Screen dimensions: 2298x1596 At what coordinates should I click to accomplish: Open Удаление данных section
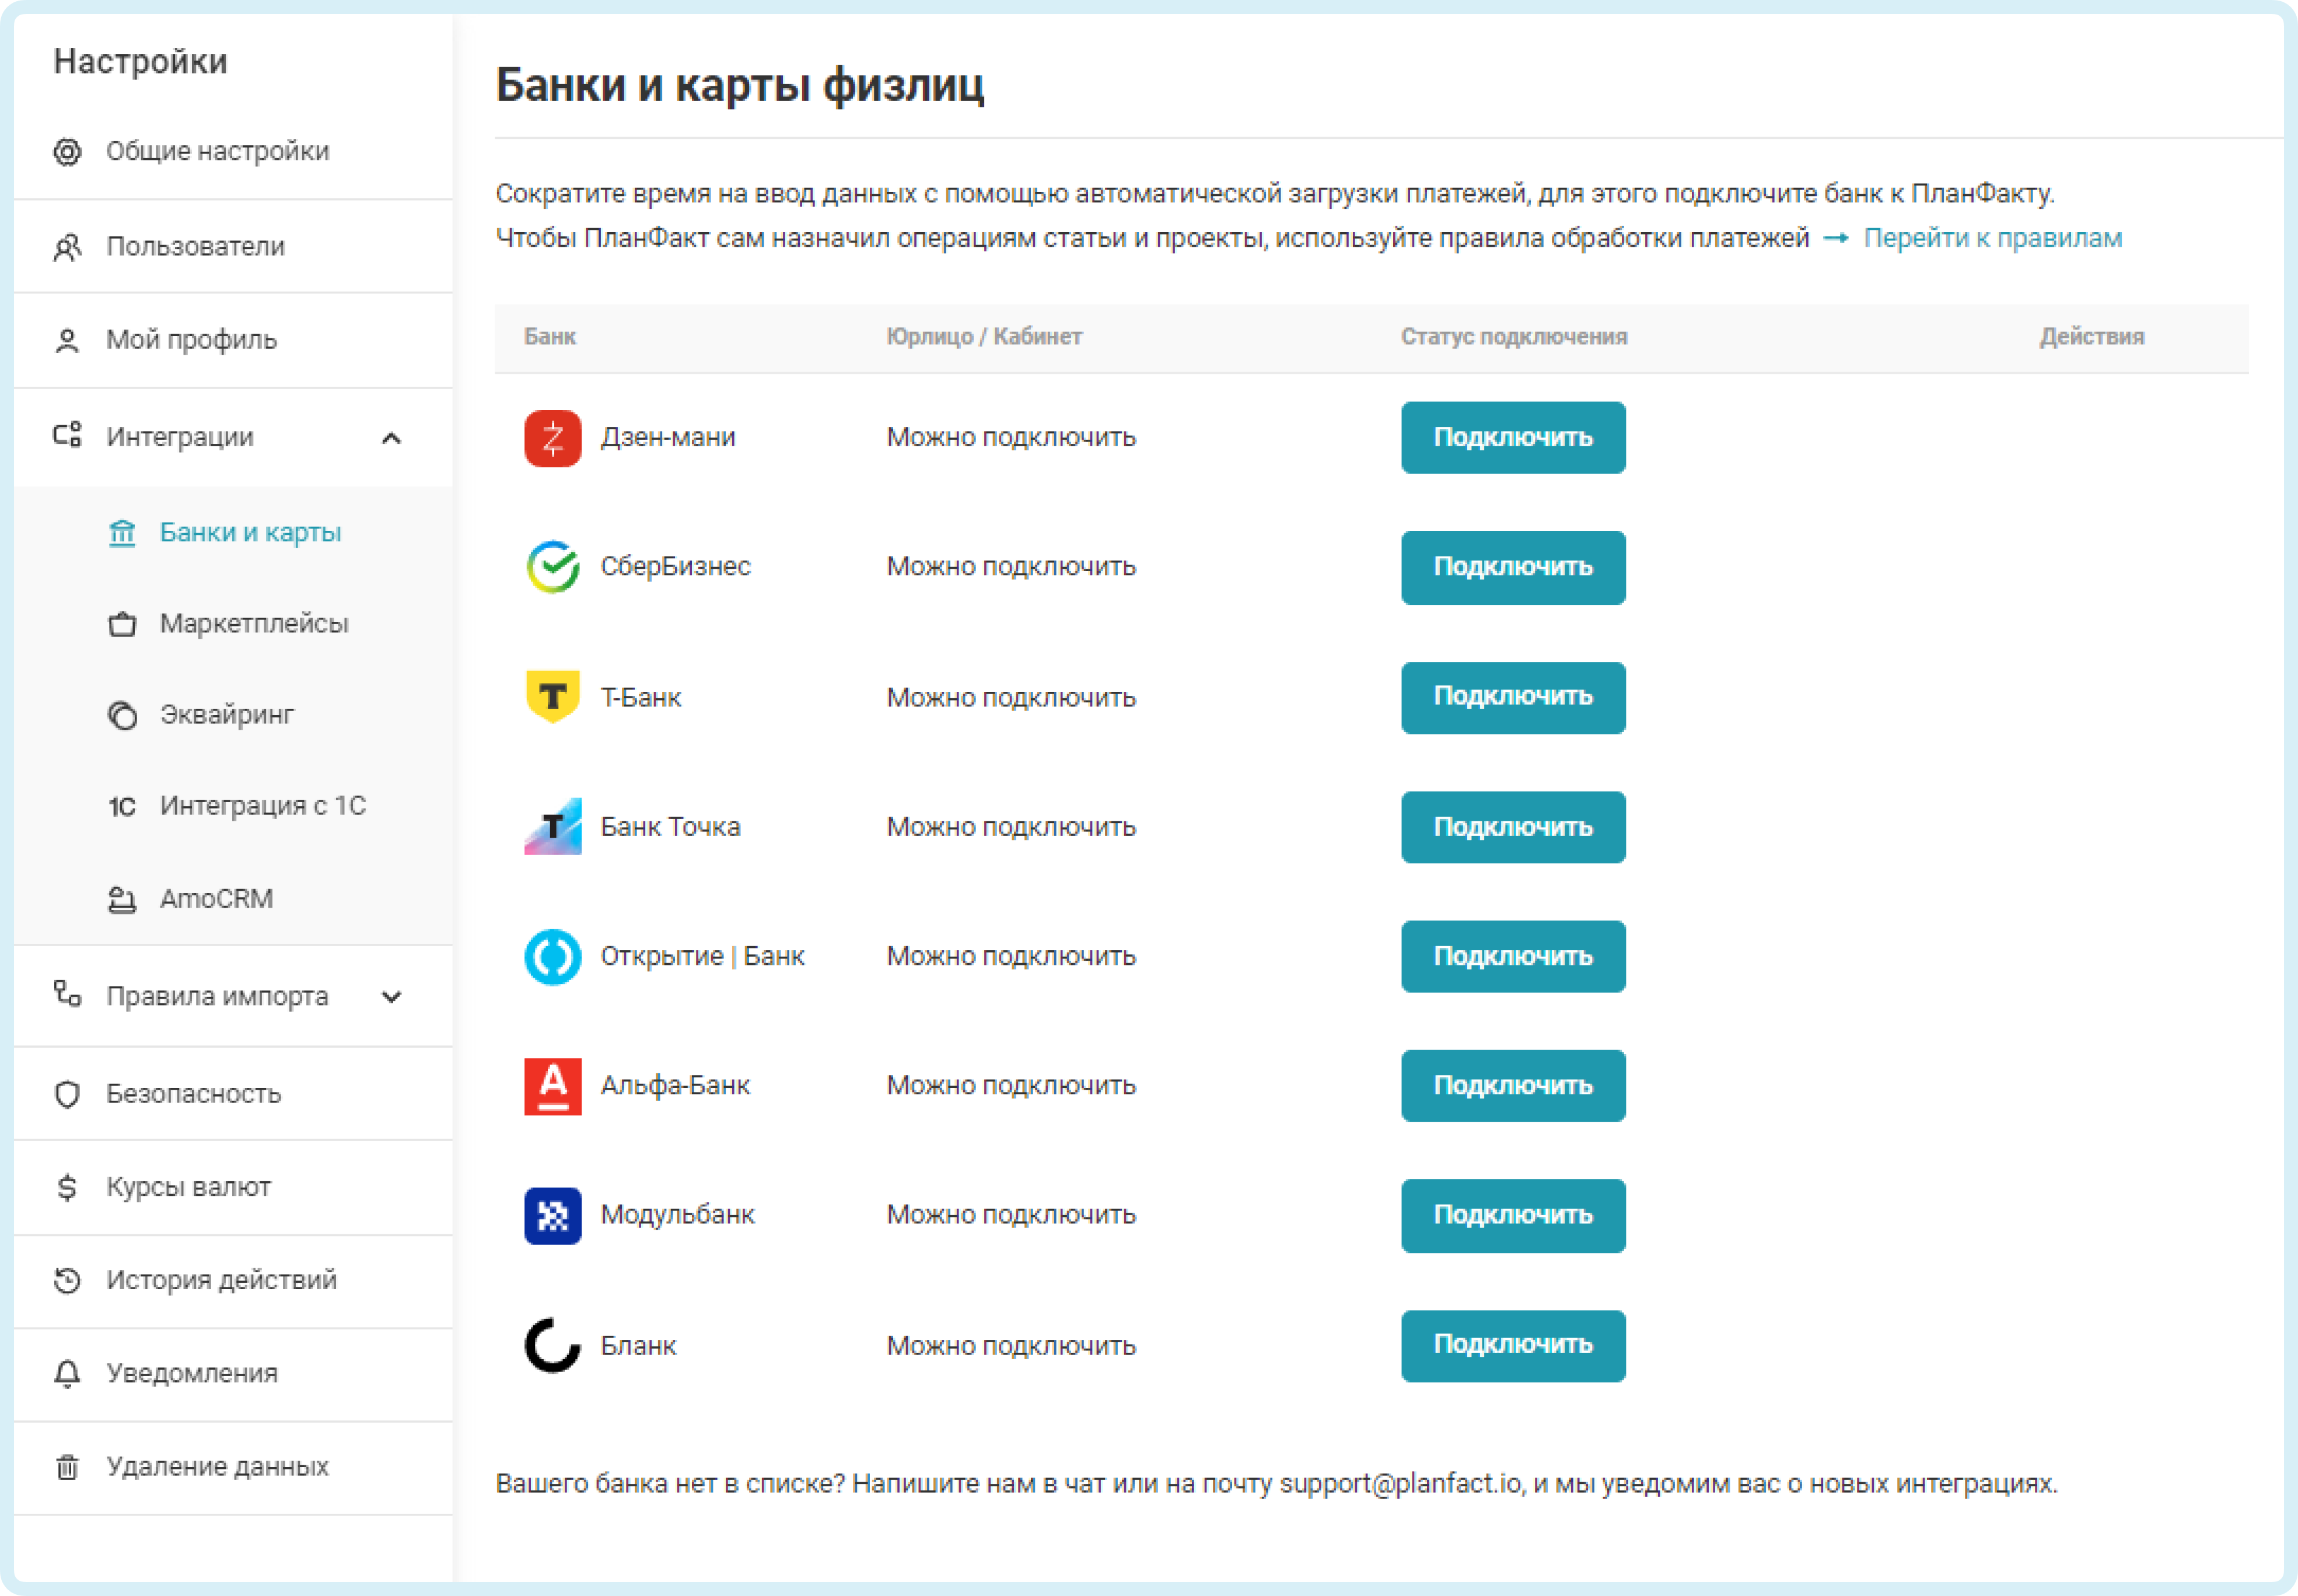(233, 1466)
